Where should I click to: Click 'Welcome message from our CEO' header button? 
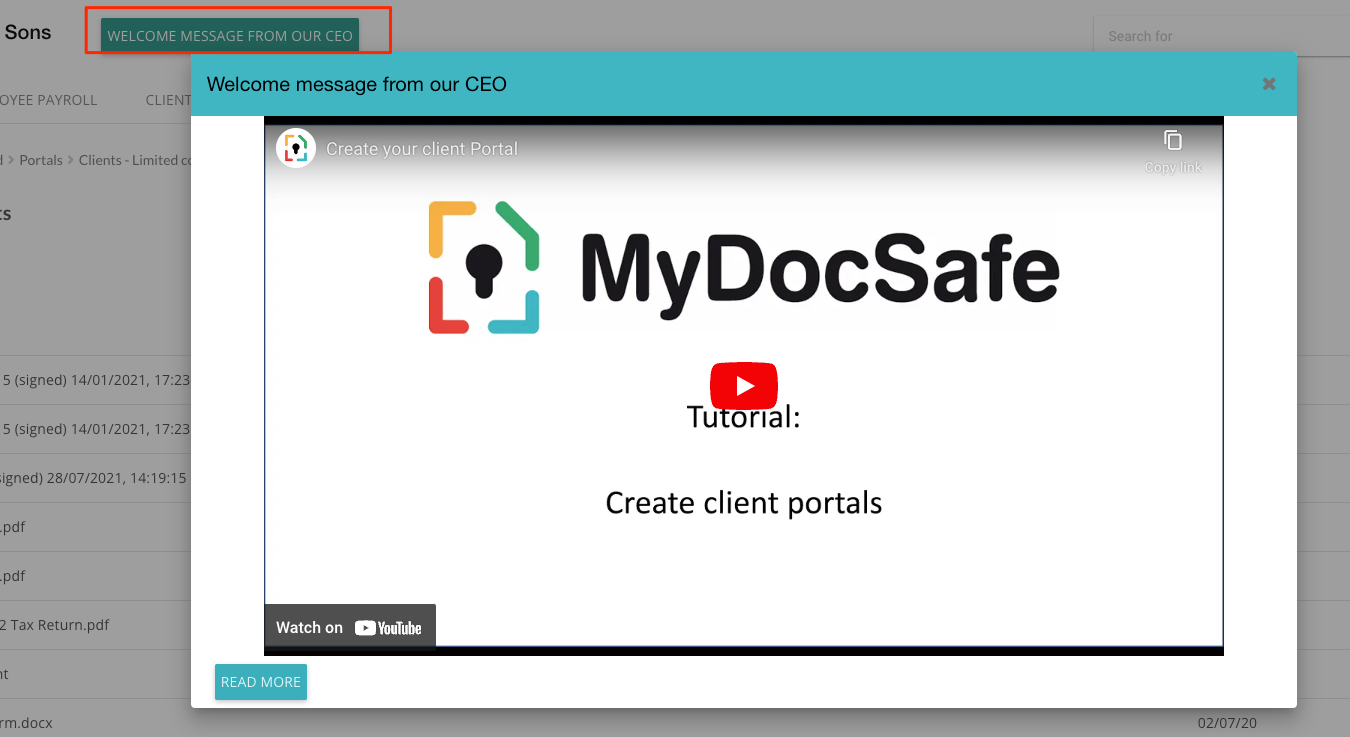pyautogui.click(x=230, y=36)
